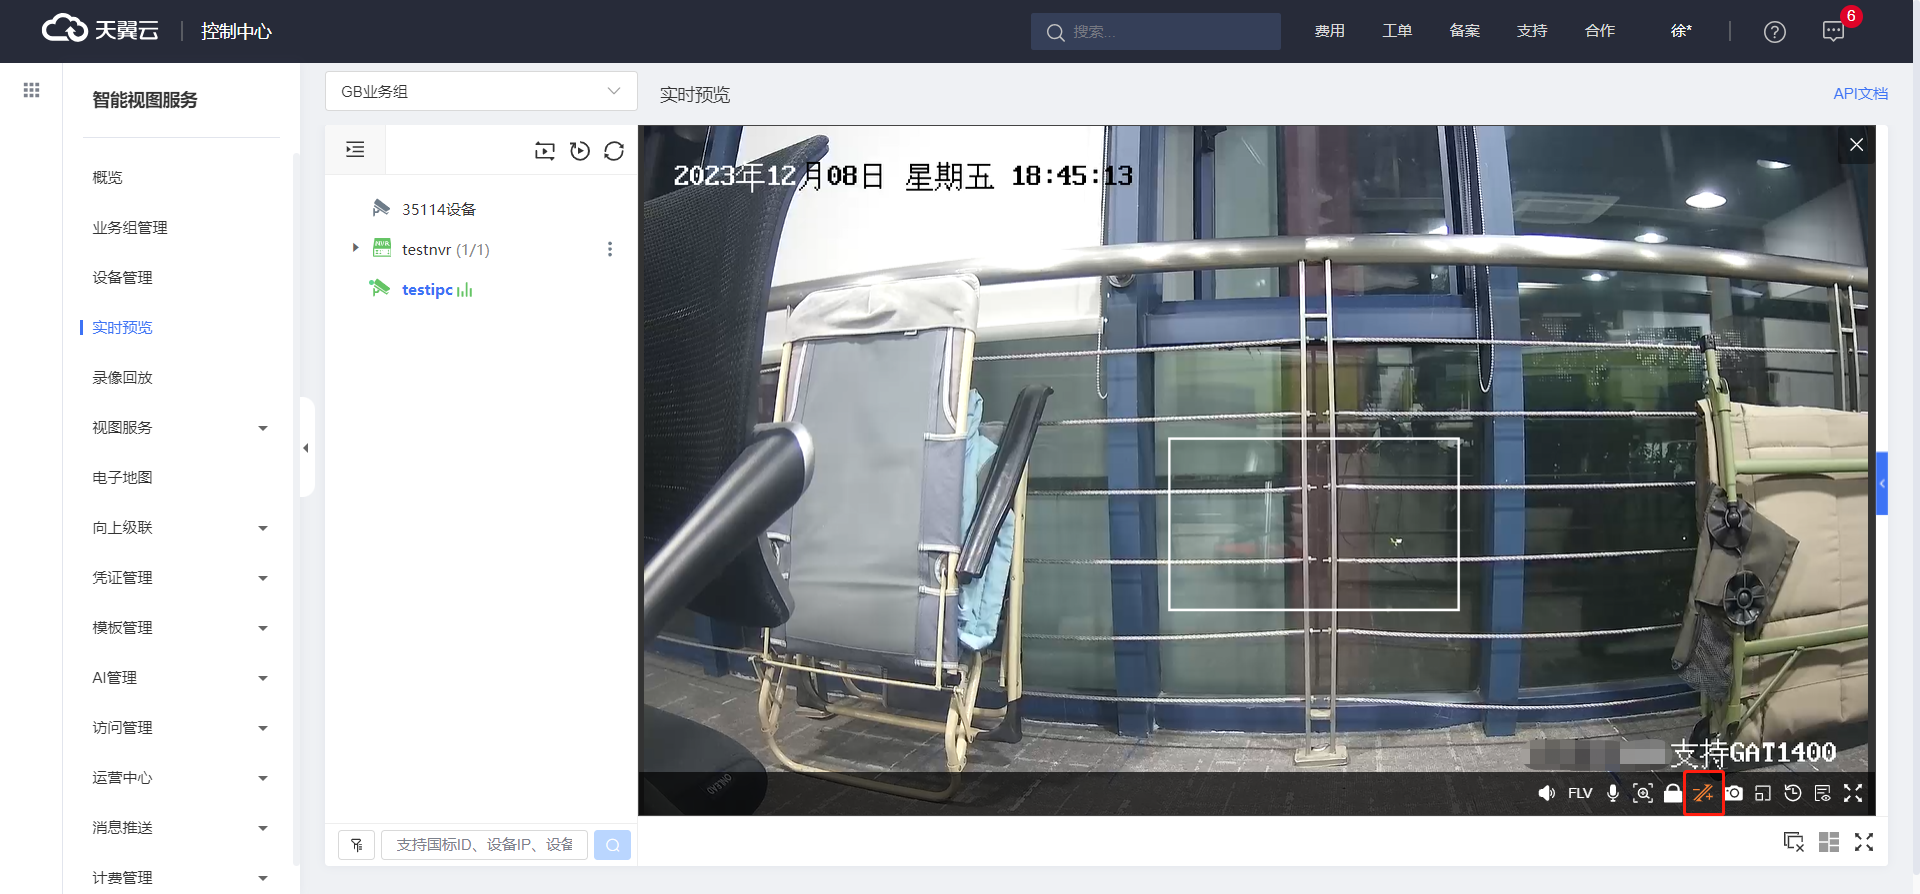The height and width of the screenshot is (894, 1920).
Task: Focus the device search input field
Action: click(484, 845)
